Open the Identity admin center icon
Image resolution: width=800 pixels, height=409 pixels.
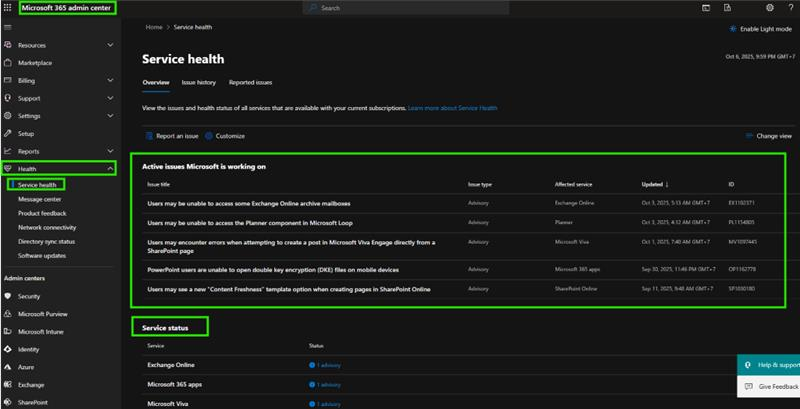click(8, 349)
